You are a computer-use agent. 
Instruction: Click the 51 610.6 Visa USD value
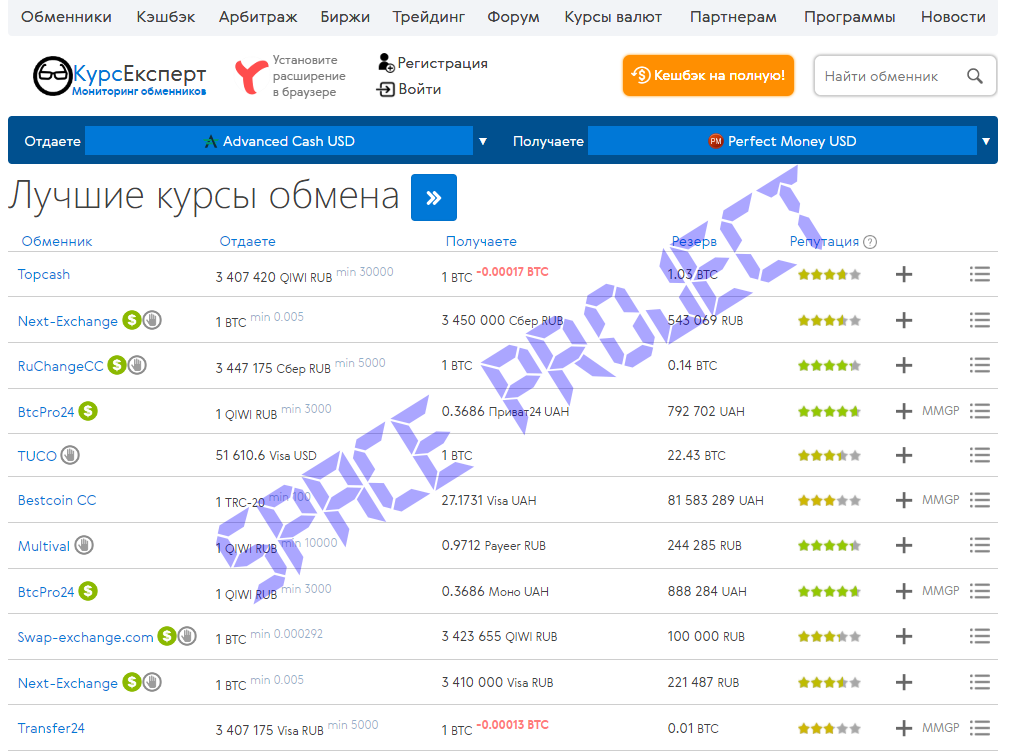(266, 455)
